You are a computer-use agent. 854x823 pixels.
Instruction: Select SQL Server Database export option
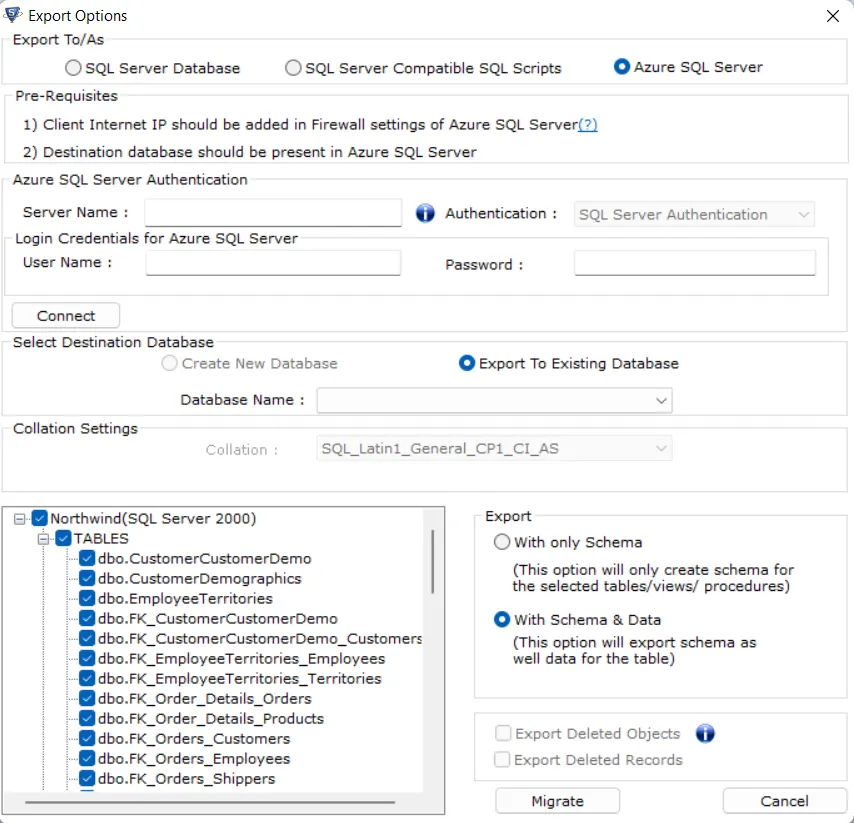pyautogui.click(x=73, y=68)
